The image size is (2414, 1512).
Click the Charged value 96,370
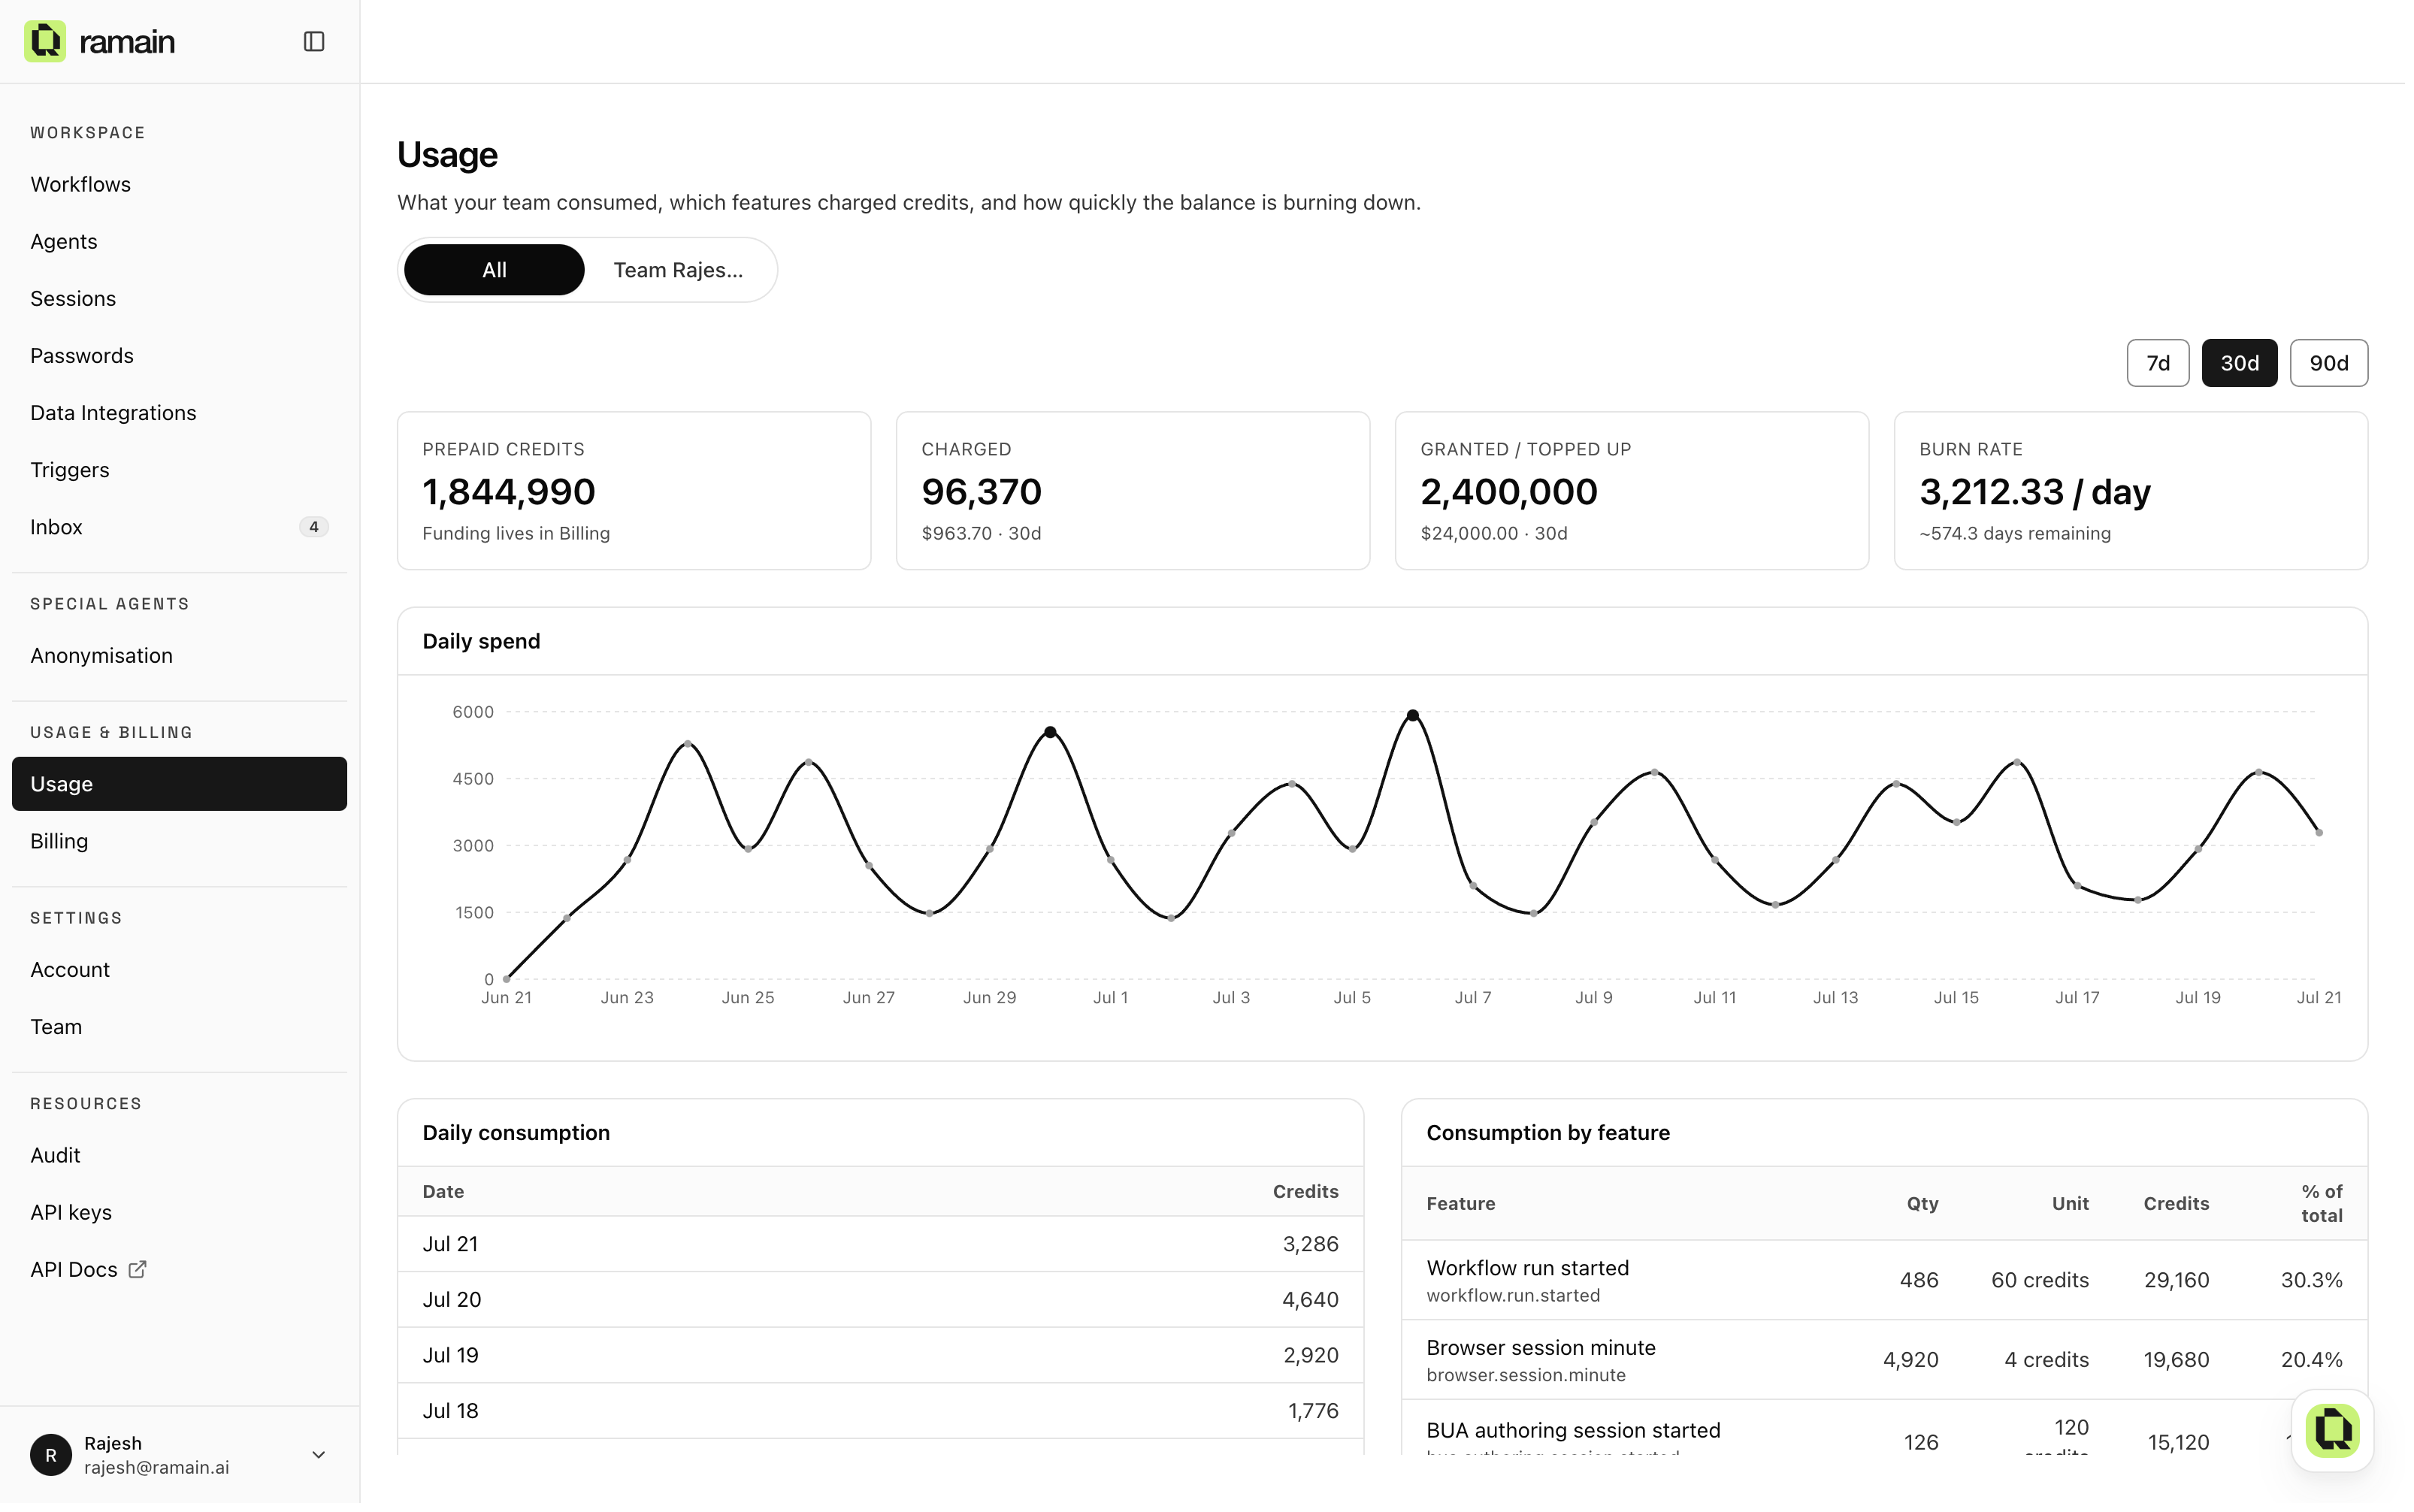tap(981, 492)
